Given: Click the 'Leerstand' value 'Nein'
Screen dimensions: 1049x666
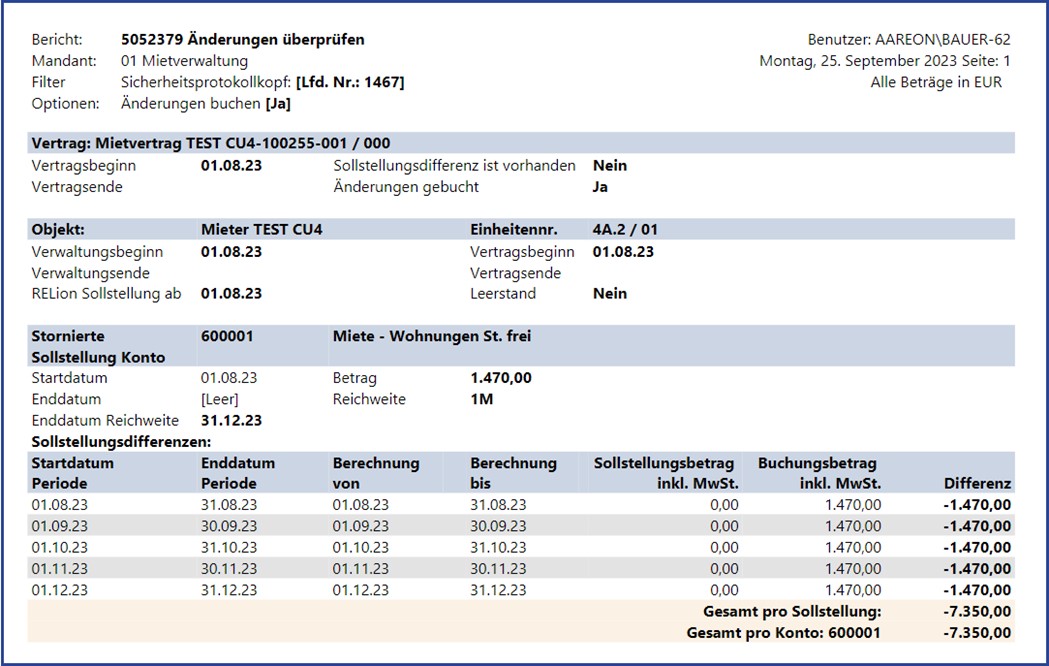Looking at the screenshot, I should 610,294.
